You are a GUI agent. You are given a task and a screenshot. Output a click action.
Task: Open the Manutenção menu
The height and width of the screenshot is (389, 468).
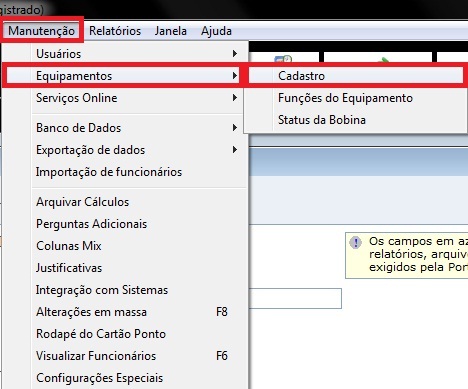click(41, 31)
